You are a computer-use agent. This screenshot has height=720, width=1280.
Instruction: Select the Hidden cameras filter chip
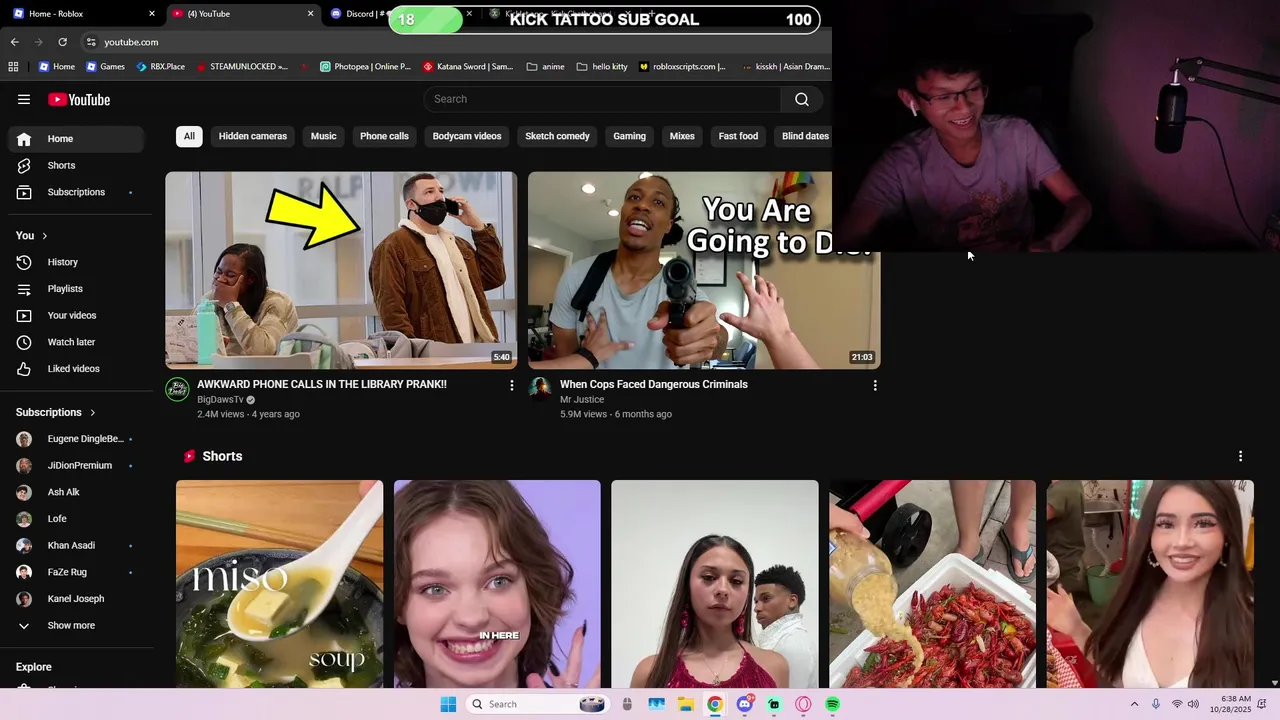[253, 136]
